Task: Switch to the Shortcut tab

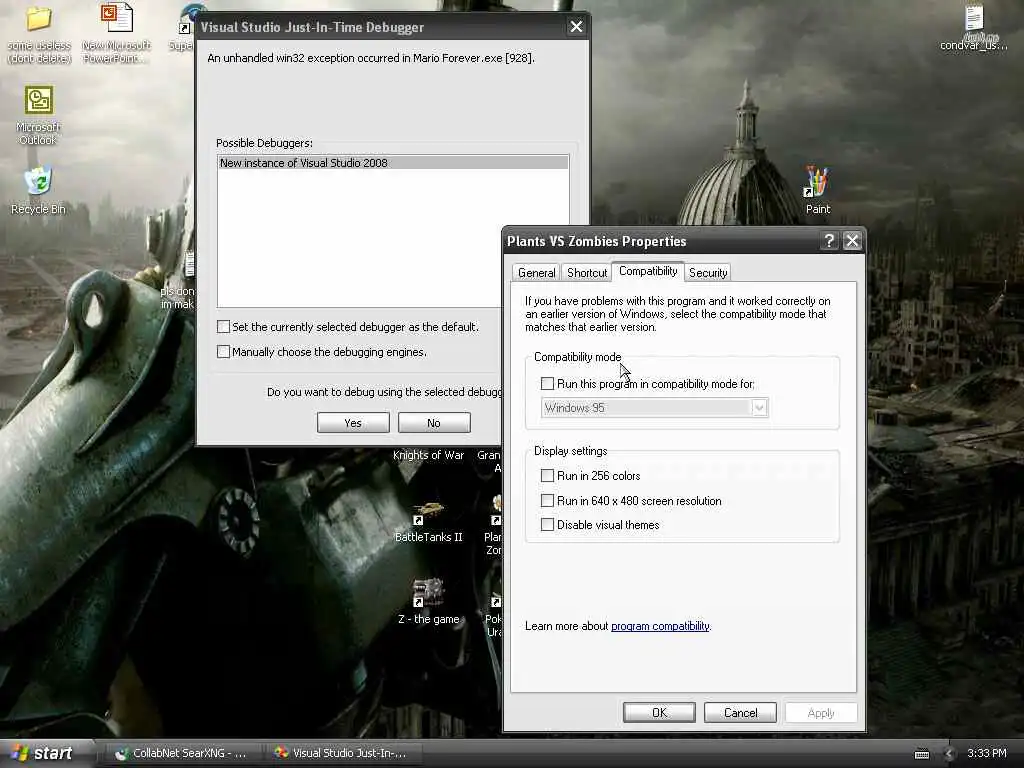Action: point(586,273)
